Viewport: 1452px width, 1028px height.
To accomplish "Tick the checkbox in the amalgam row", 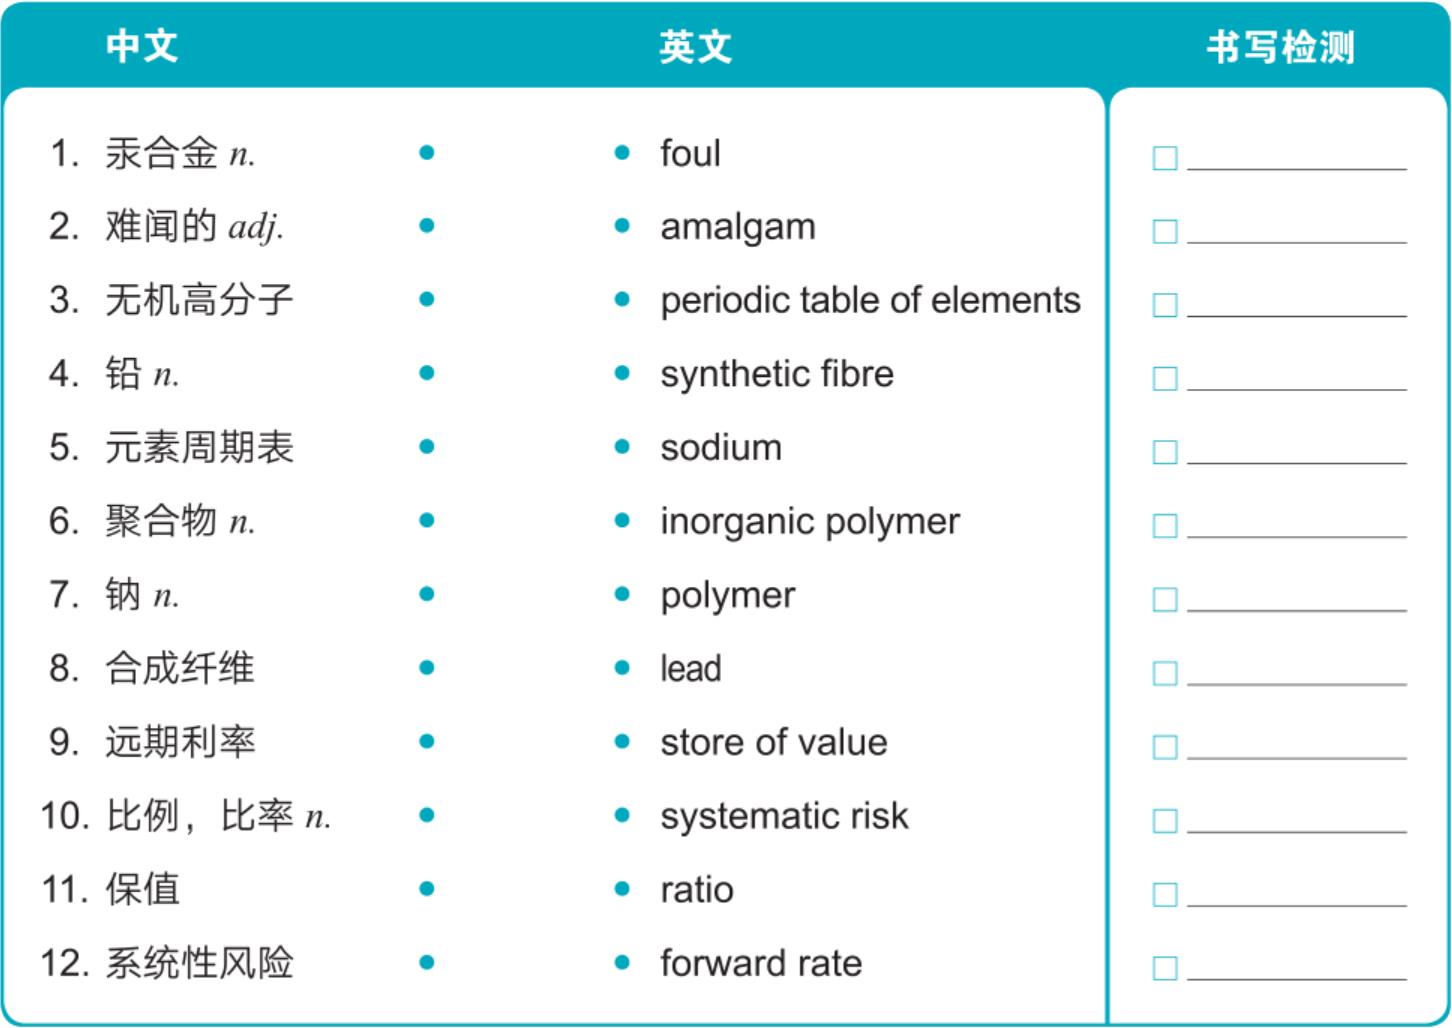I will (1165, 231).
